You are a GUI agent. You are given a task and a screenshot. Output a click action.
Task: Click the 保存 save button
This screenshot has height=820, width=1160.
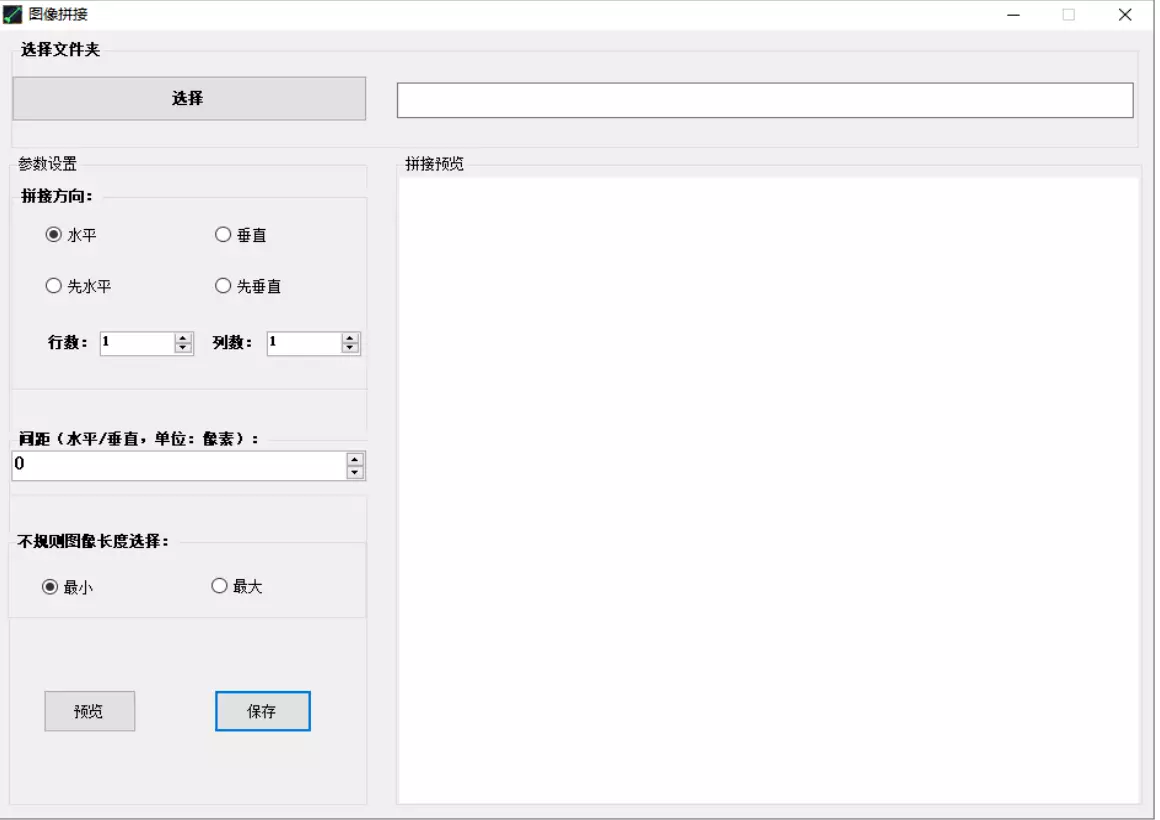(263, 711)
